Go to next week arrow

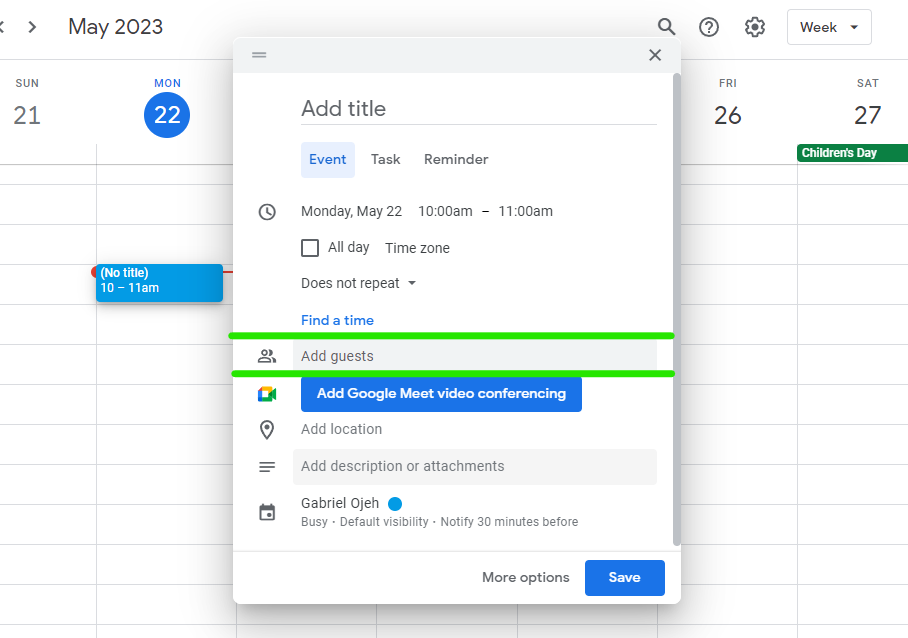click(x=32, y=27)
